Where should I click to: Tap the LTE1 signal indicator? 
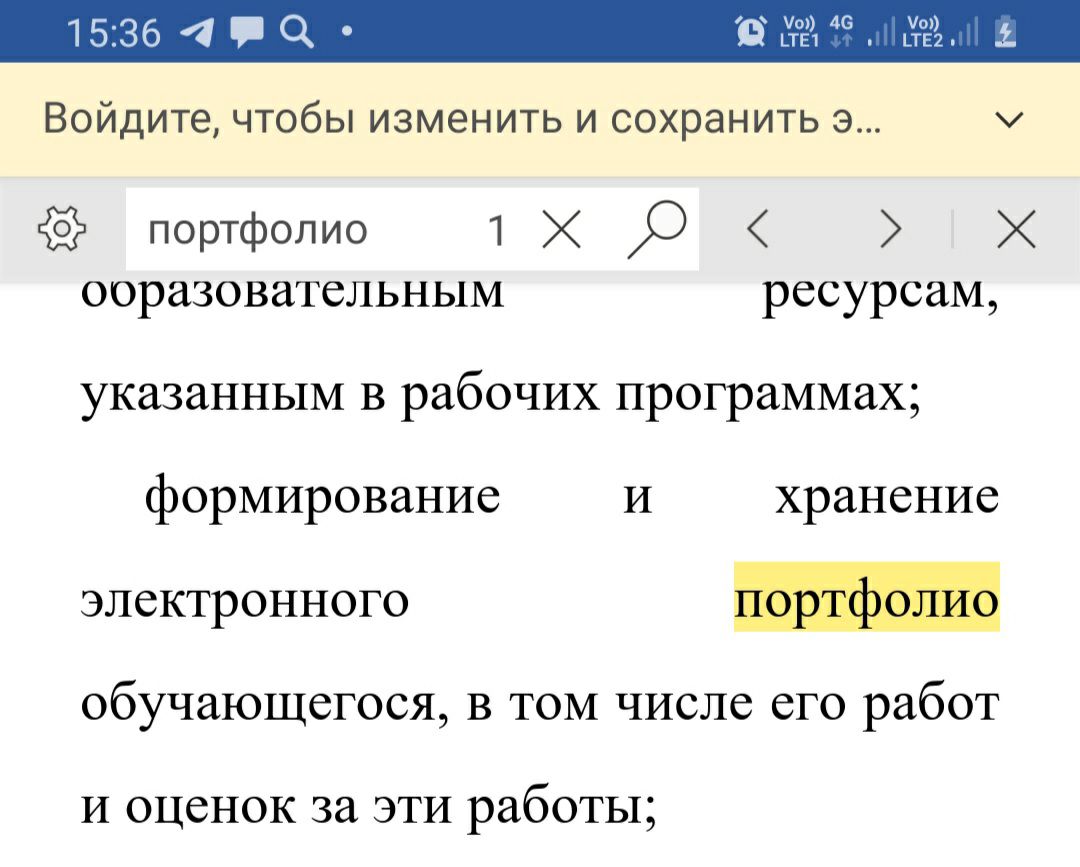[x=799, y=32]
